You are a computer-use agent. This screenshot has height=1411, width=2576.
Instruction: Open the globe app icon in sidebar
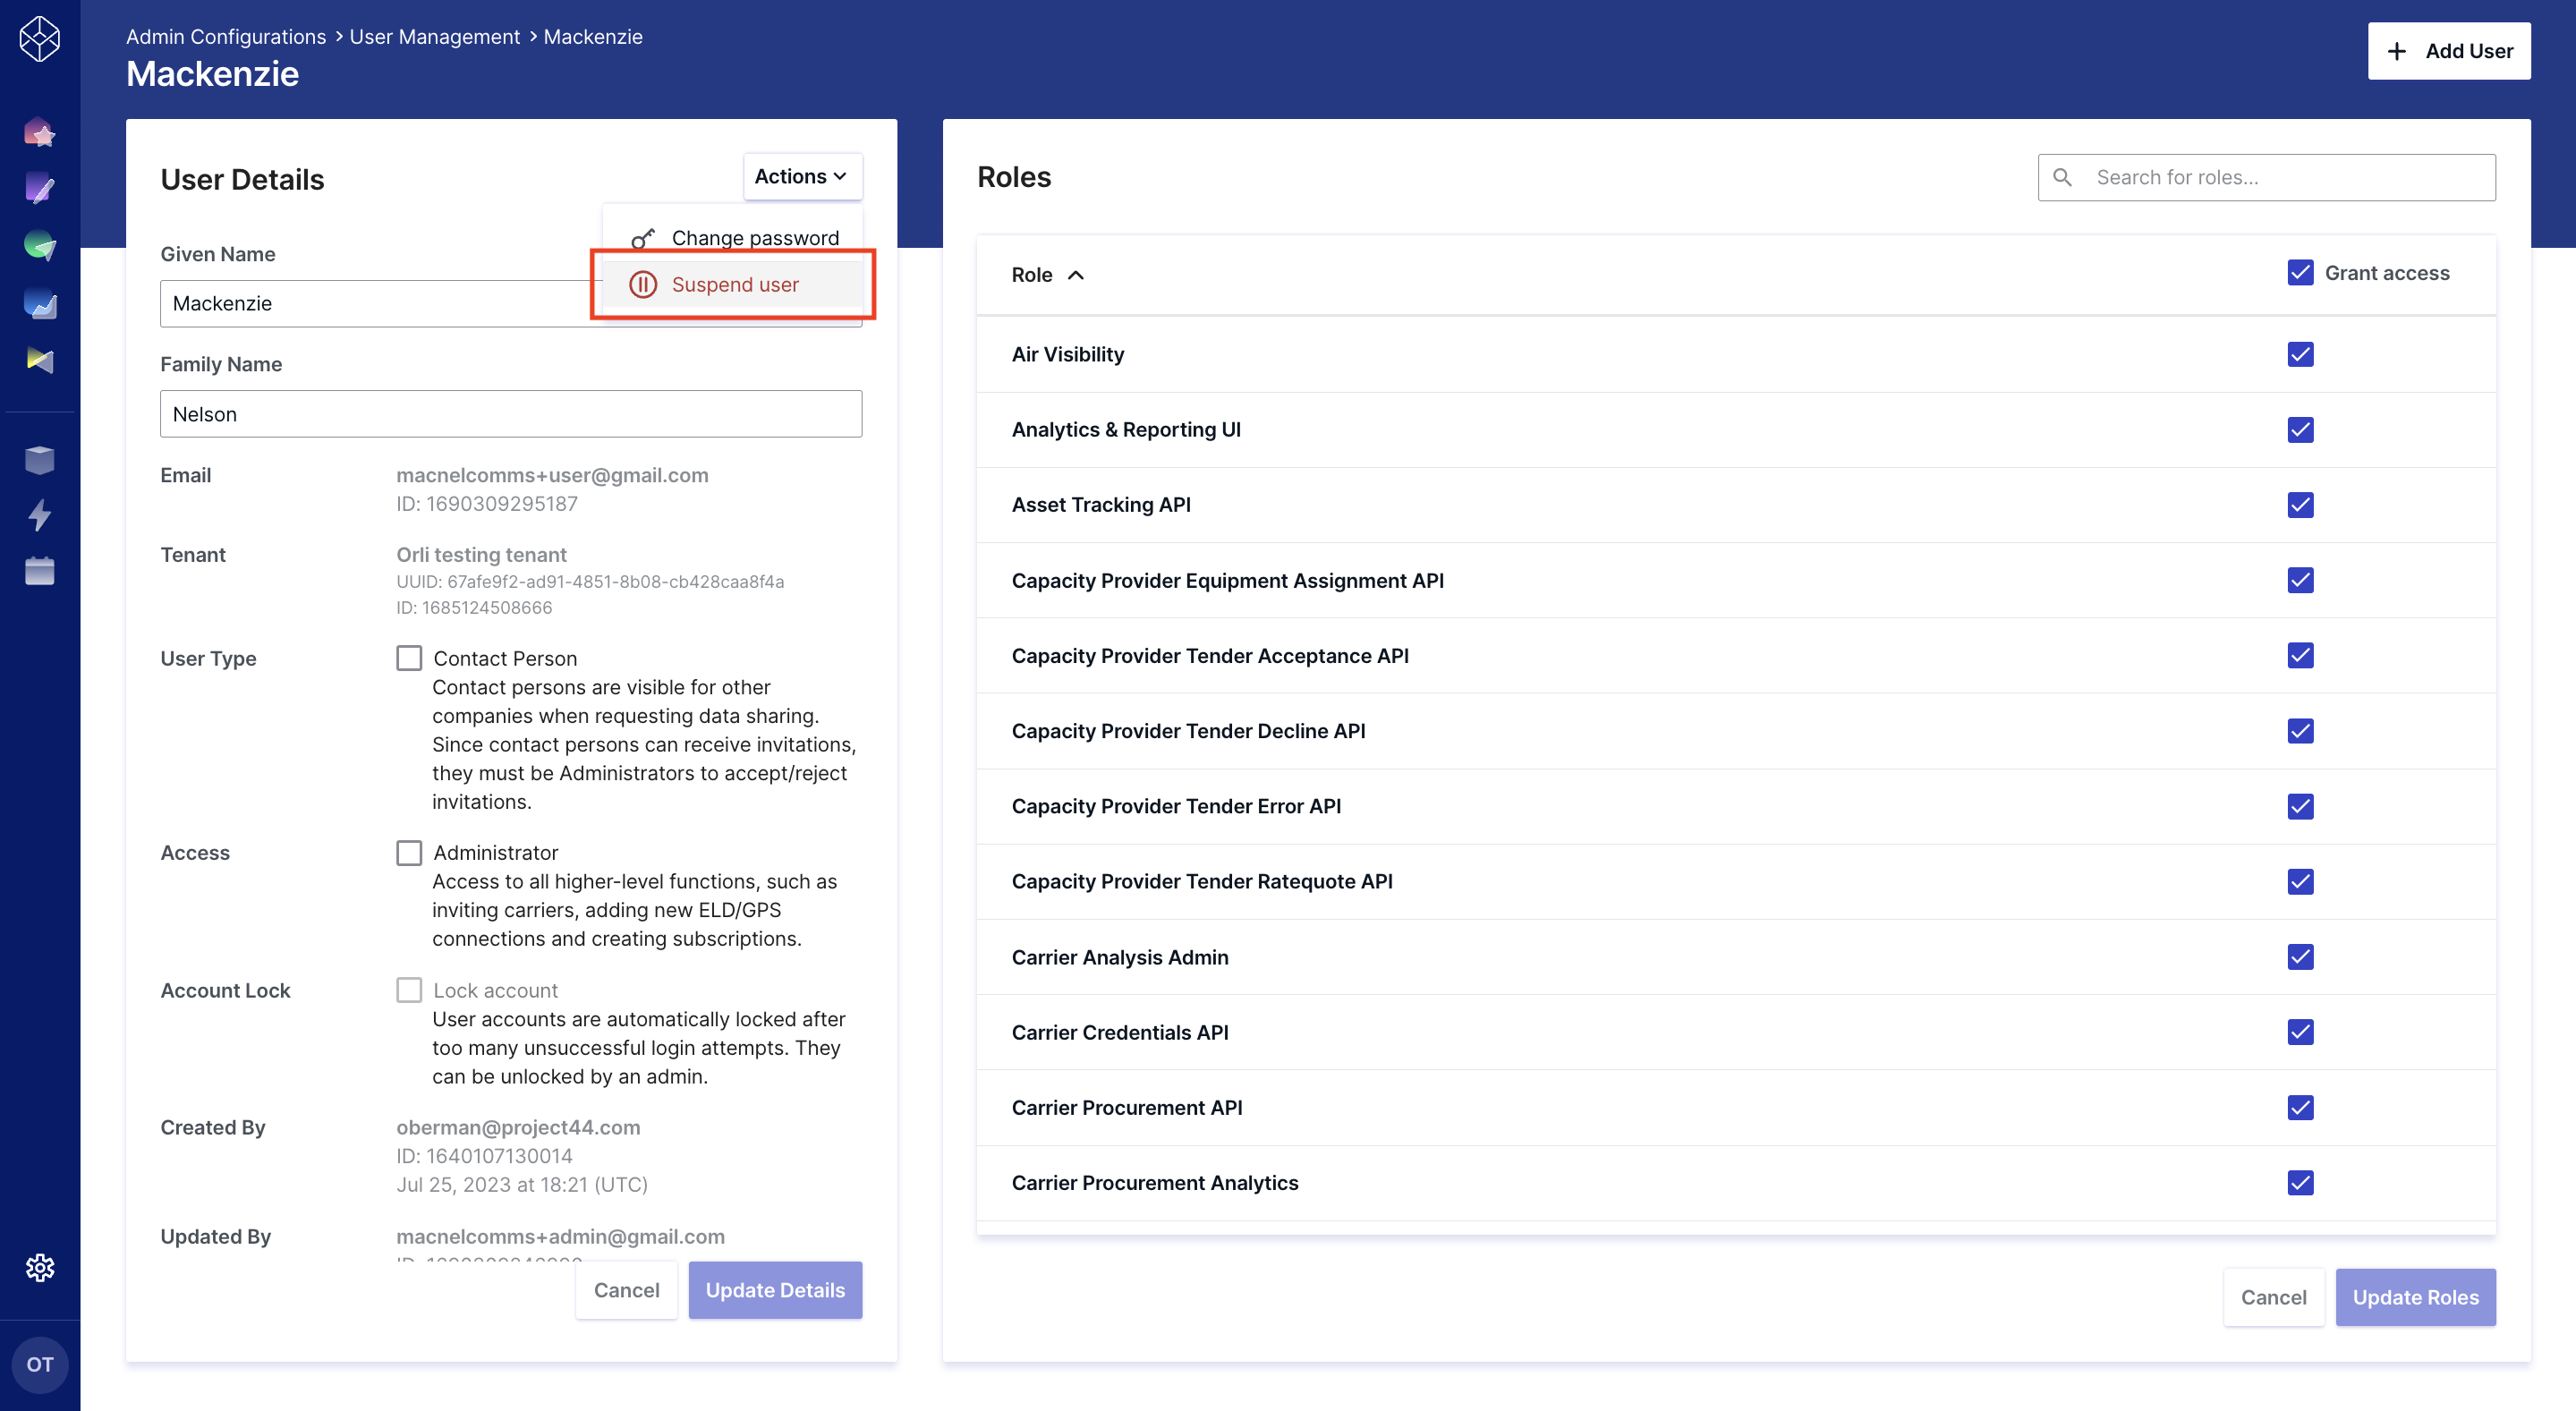(x=40, y=245)
